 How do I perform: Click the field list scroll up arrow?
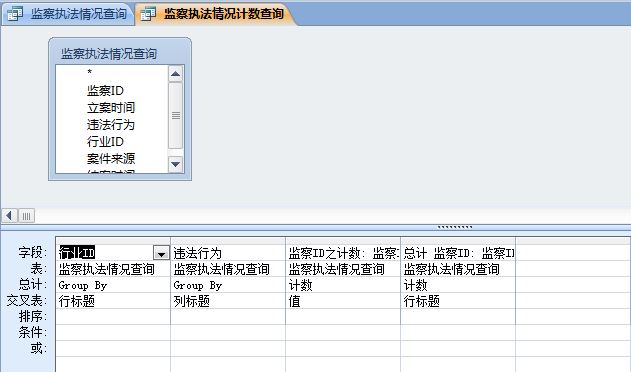click(175, 74)
